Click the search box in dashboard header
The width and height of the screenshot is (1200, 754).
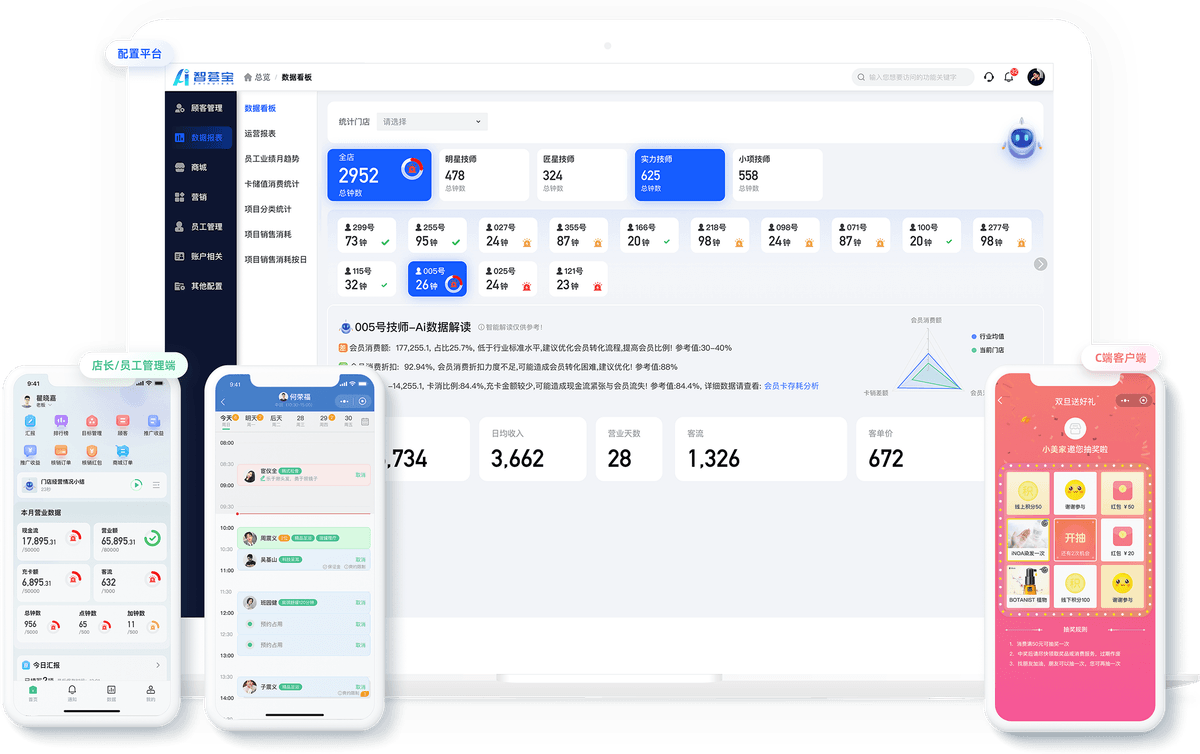tap(913, 77)
